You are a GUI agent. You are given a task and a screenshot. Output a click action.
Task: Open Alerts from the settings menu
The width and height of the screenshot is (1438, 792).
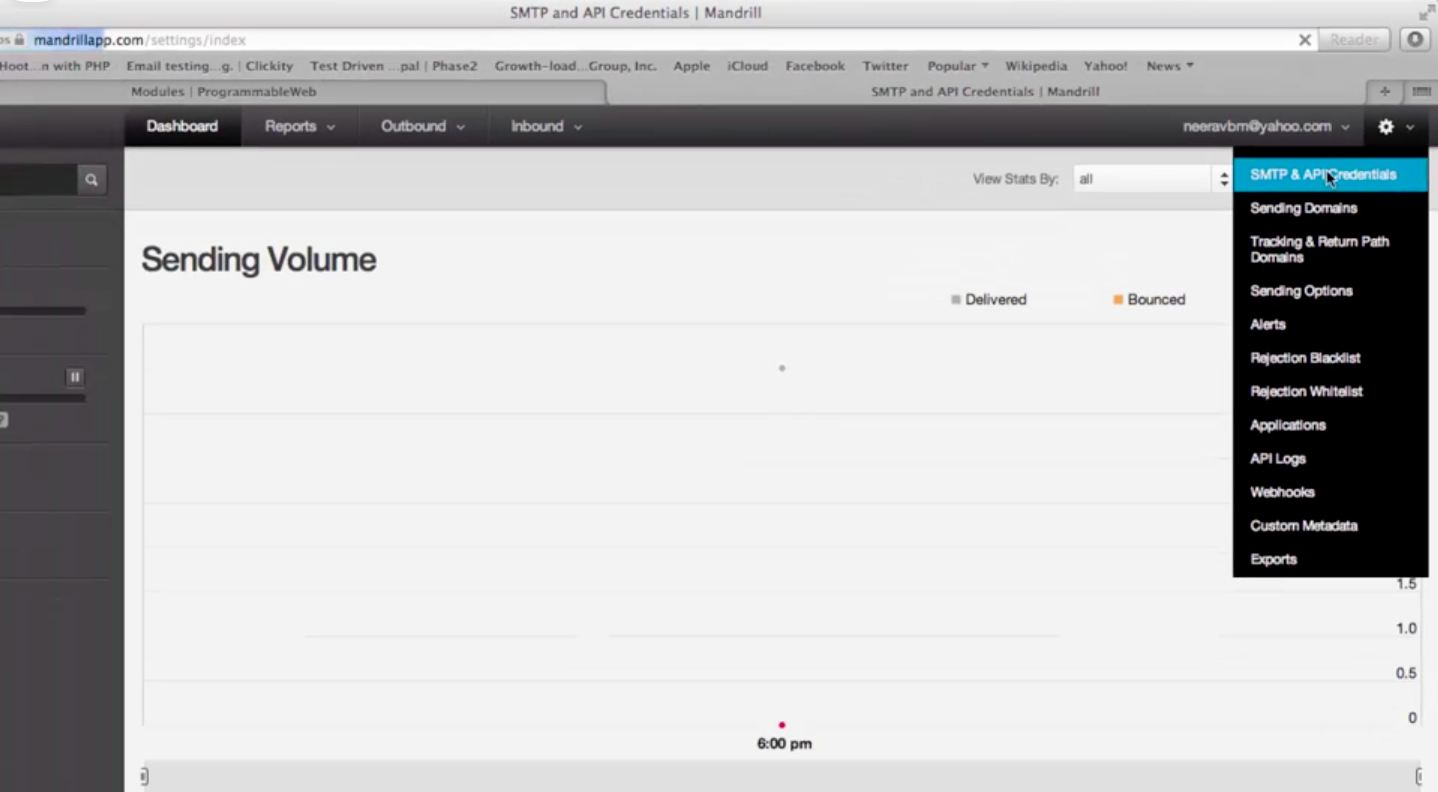(1268, 324)
